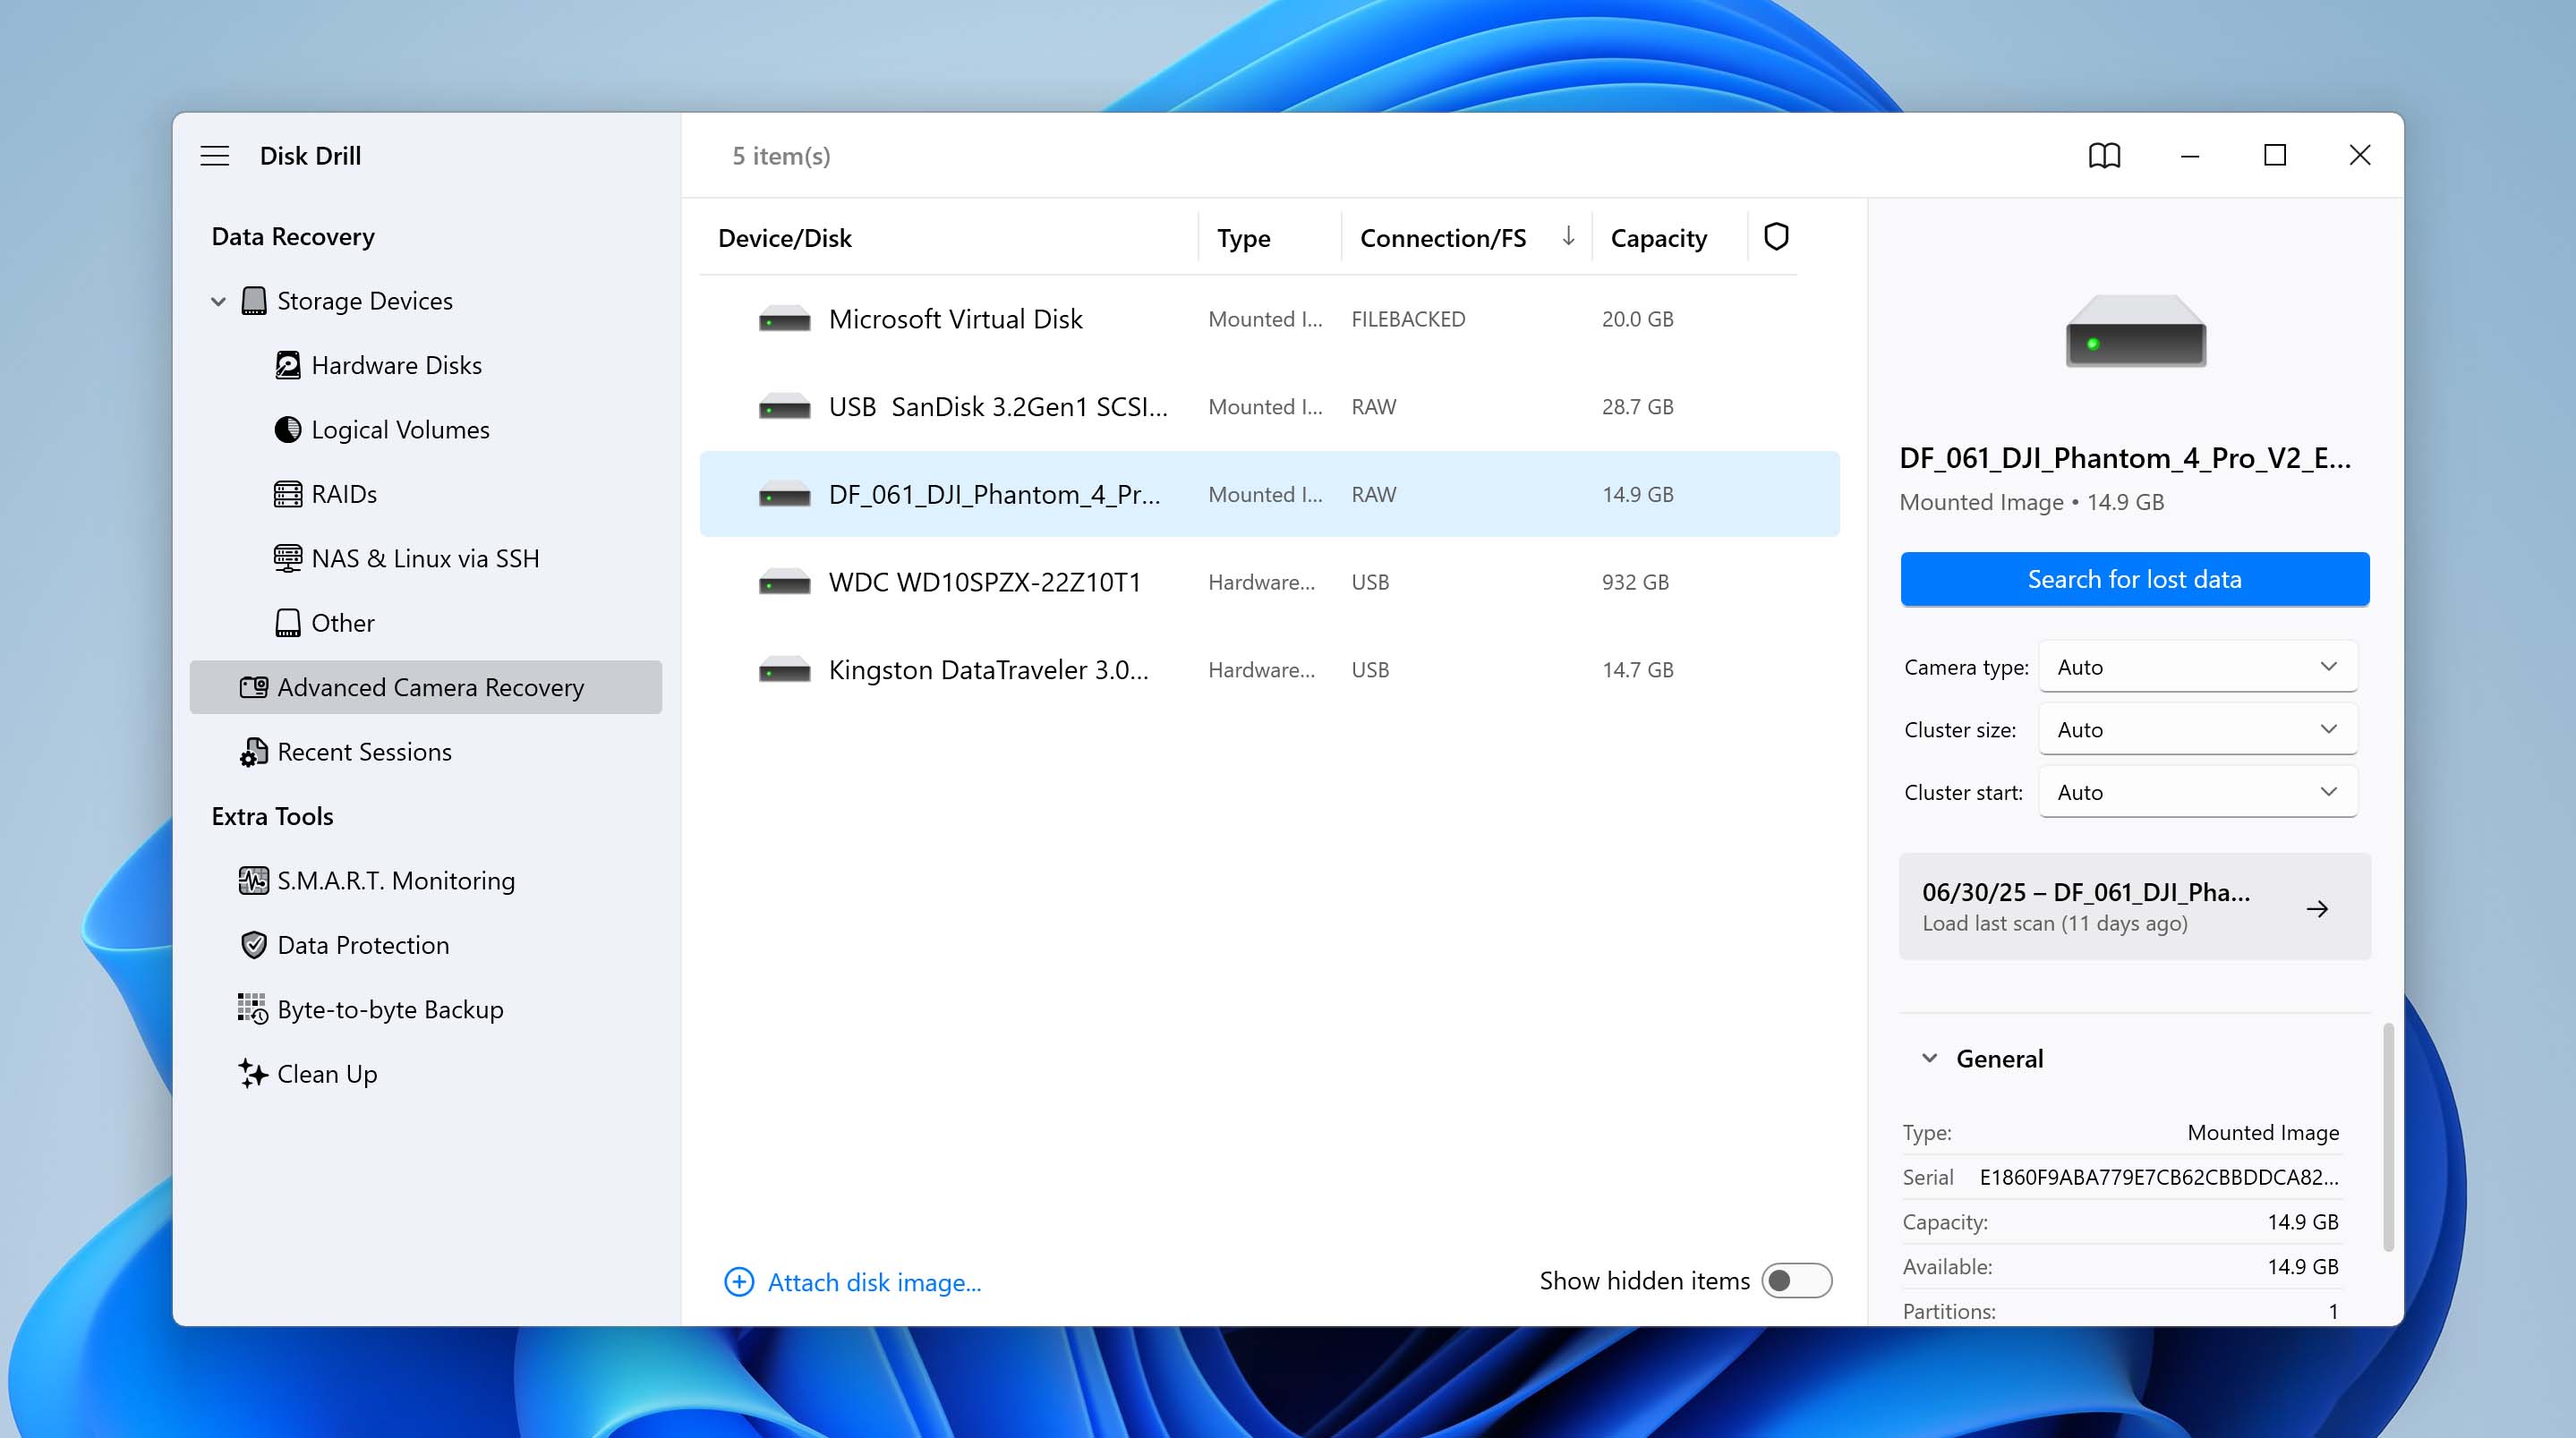Click the Data Protection shield icon

tap(254, 945)
